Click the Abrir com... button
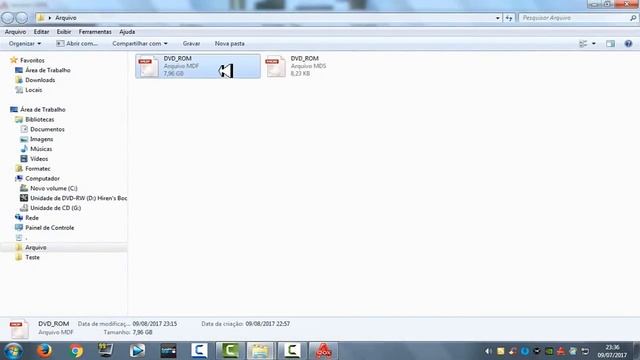This screenshot has width=640, height=360. 77,44
